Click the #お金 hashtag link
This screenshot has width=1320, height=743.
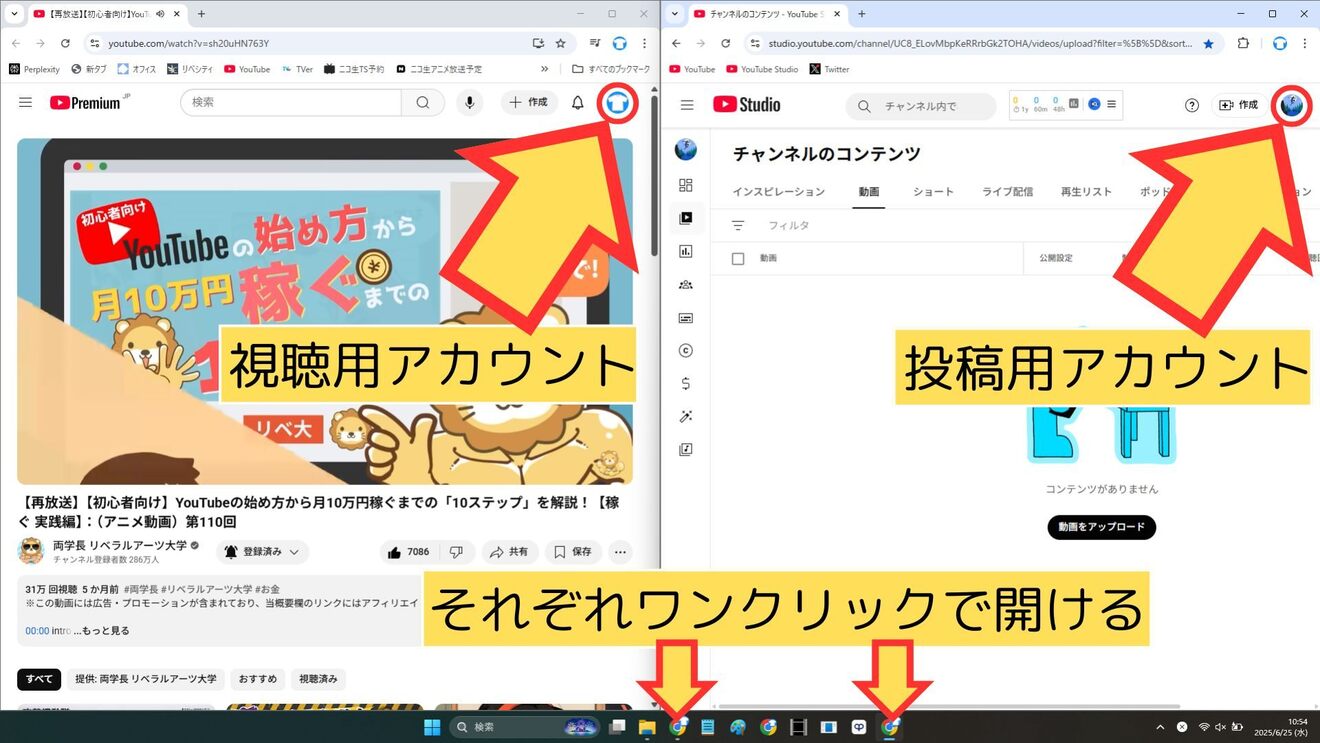pyautogui.click(x=268, y=590)
